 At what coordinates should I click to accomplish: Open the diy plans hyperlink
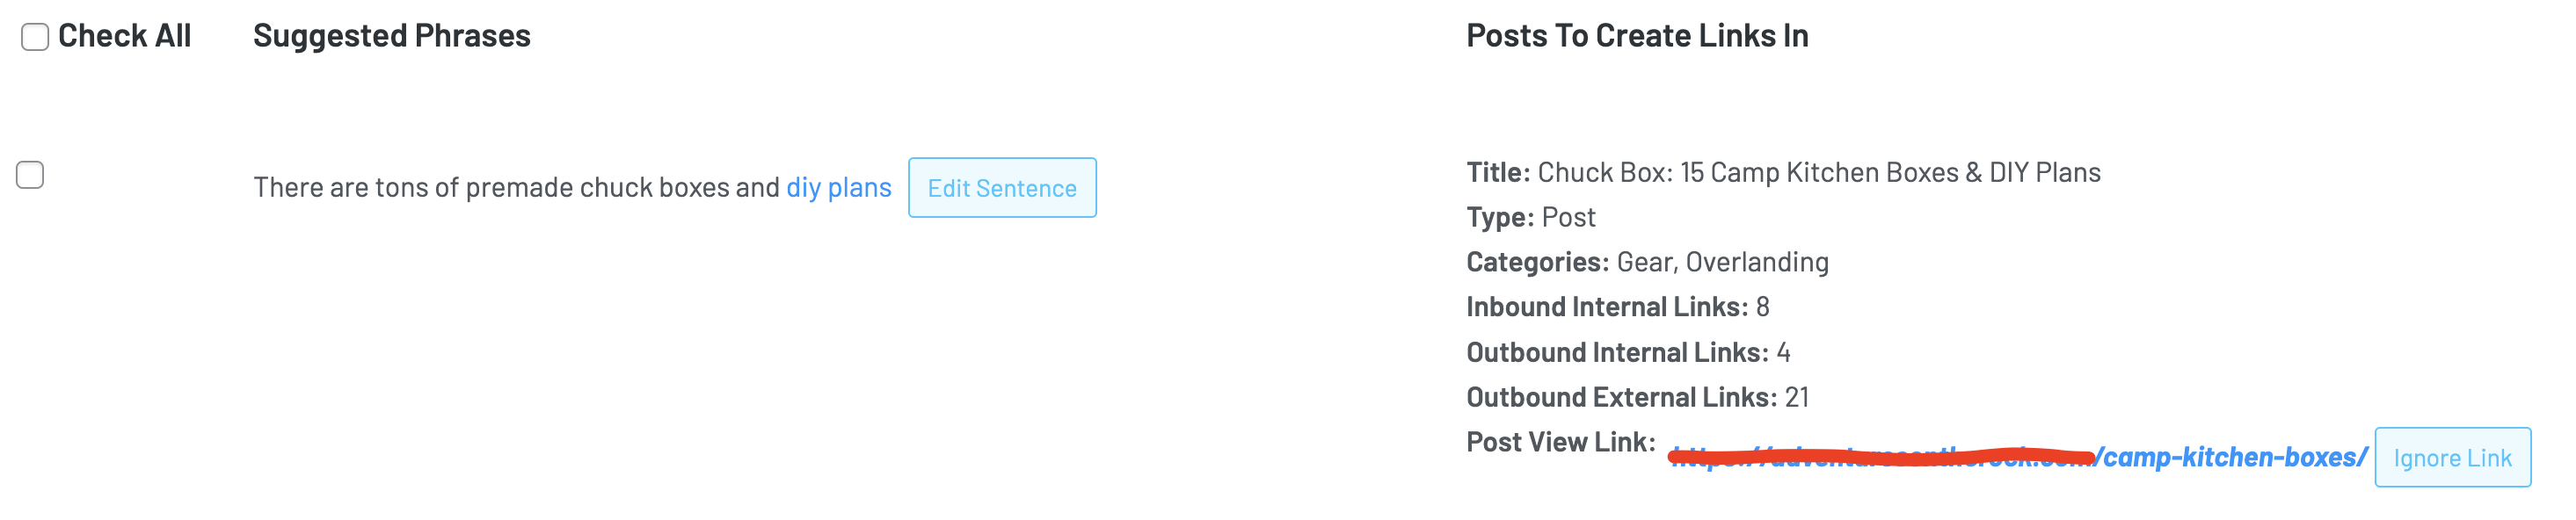pos(840,187)
